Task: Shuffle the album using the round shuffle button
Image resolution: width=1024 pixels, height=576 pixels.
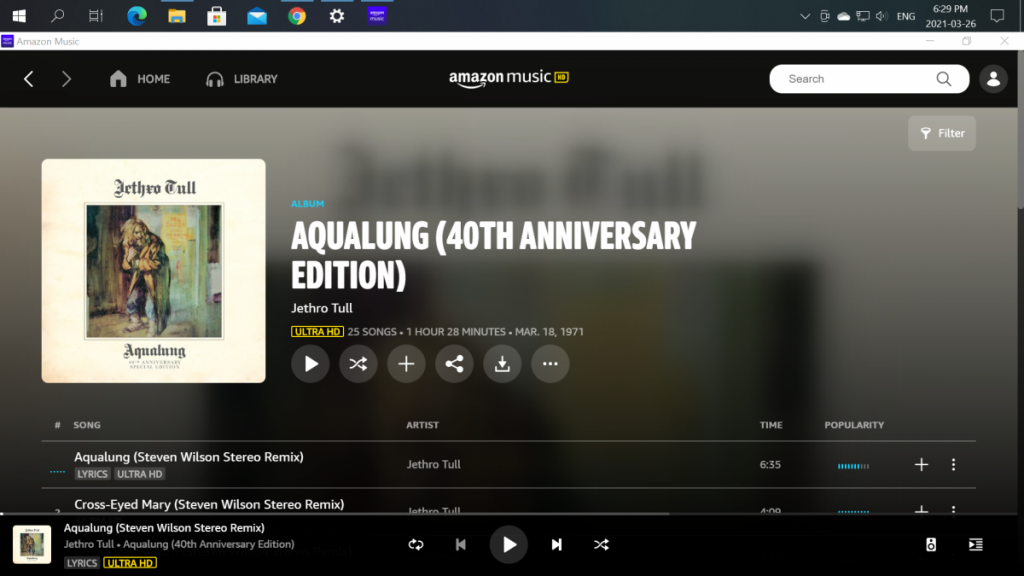Action: [x=358, y=364]
